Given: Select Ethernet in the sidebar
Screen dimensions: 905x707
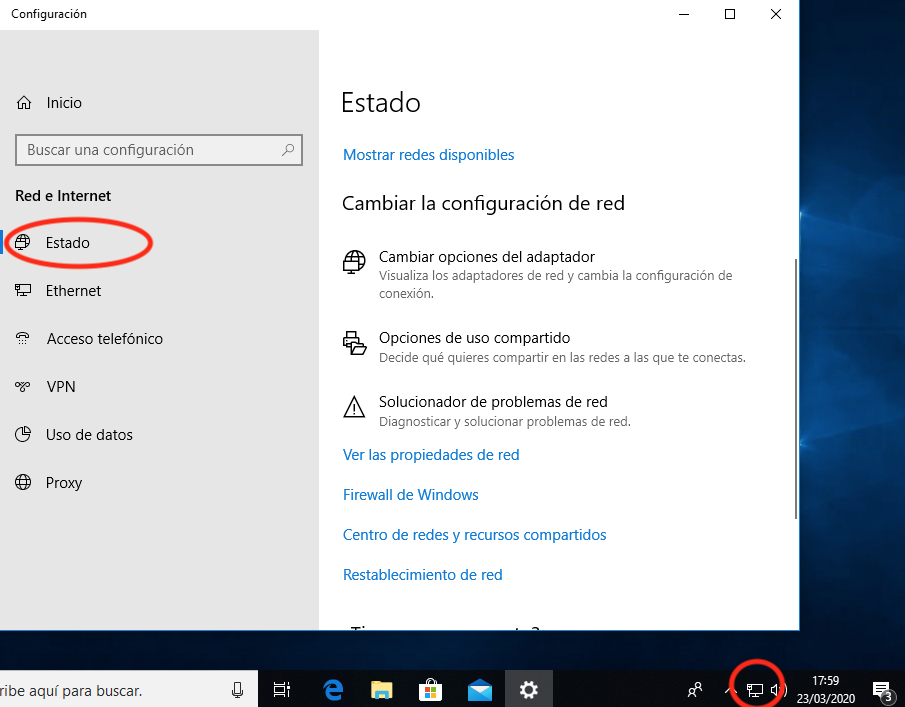Looking at the screenshot, I should (x=73, y=290).
